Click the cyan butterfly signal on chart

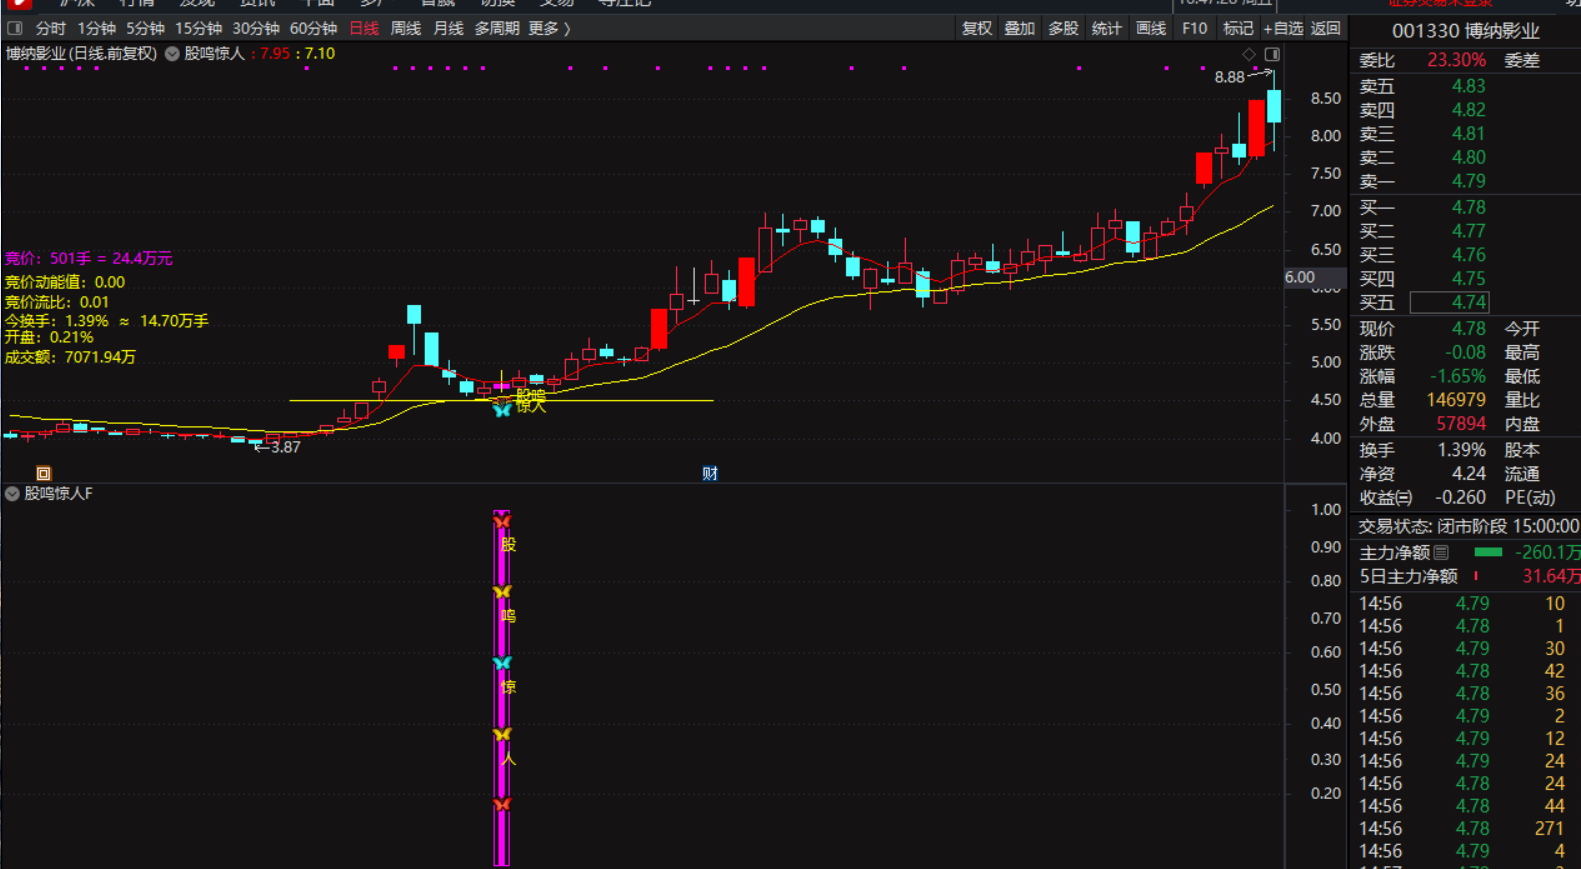(502, 409)
